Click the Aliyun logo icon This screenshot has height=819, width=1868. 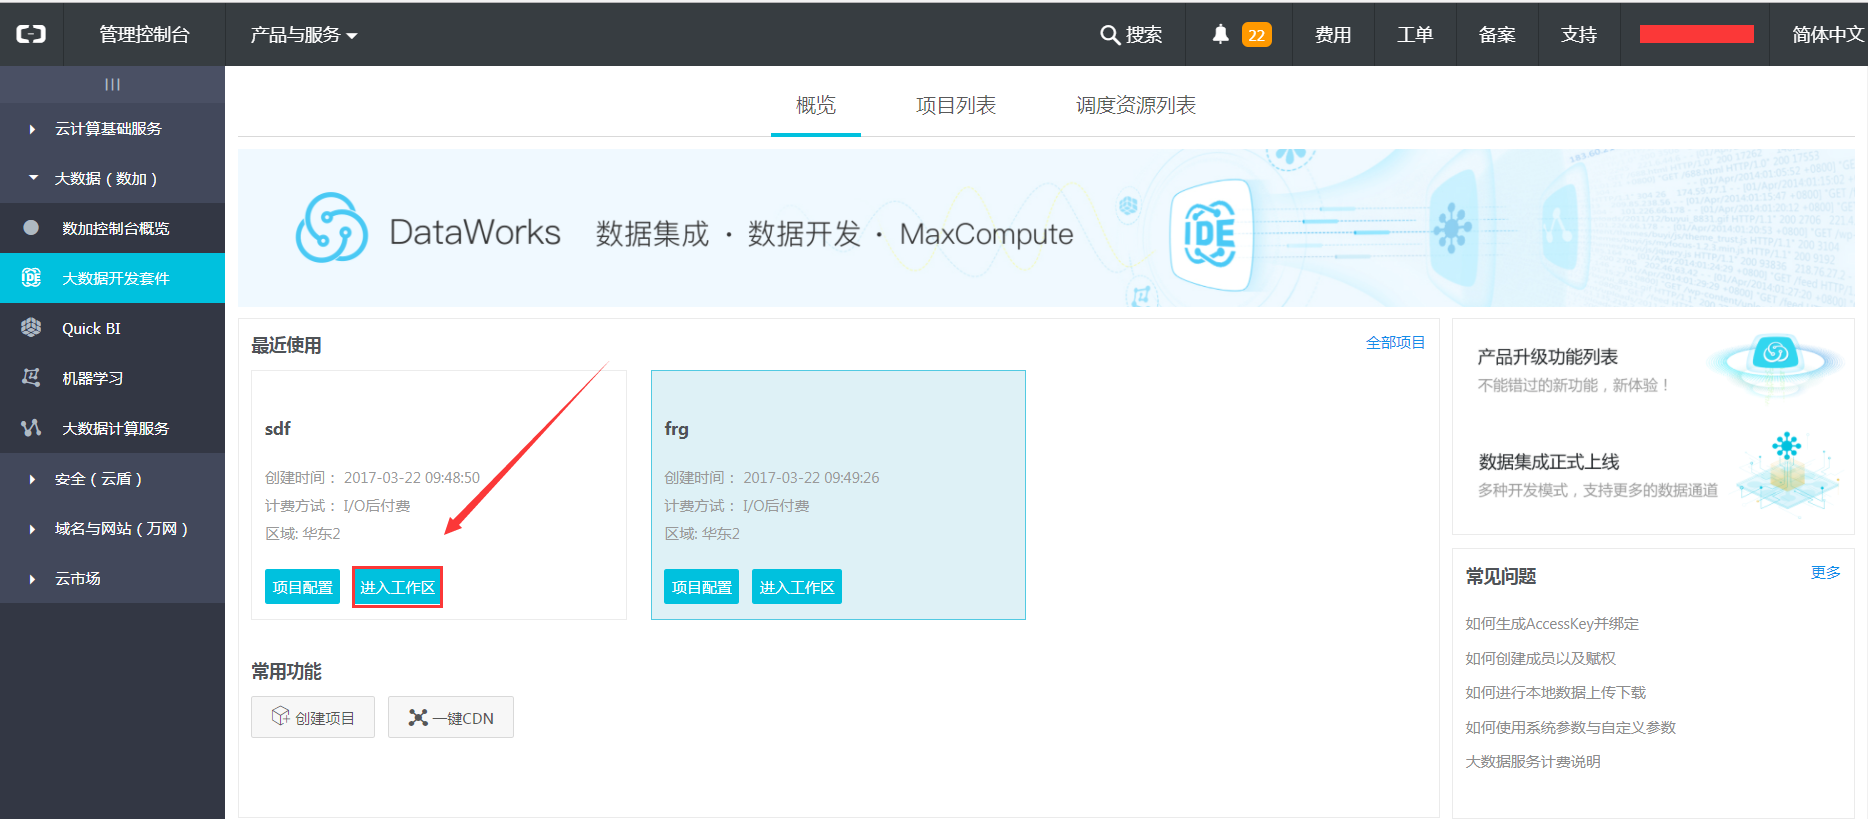tap(31, 34)
